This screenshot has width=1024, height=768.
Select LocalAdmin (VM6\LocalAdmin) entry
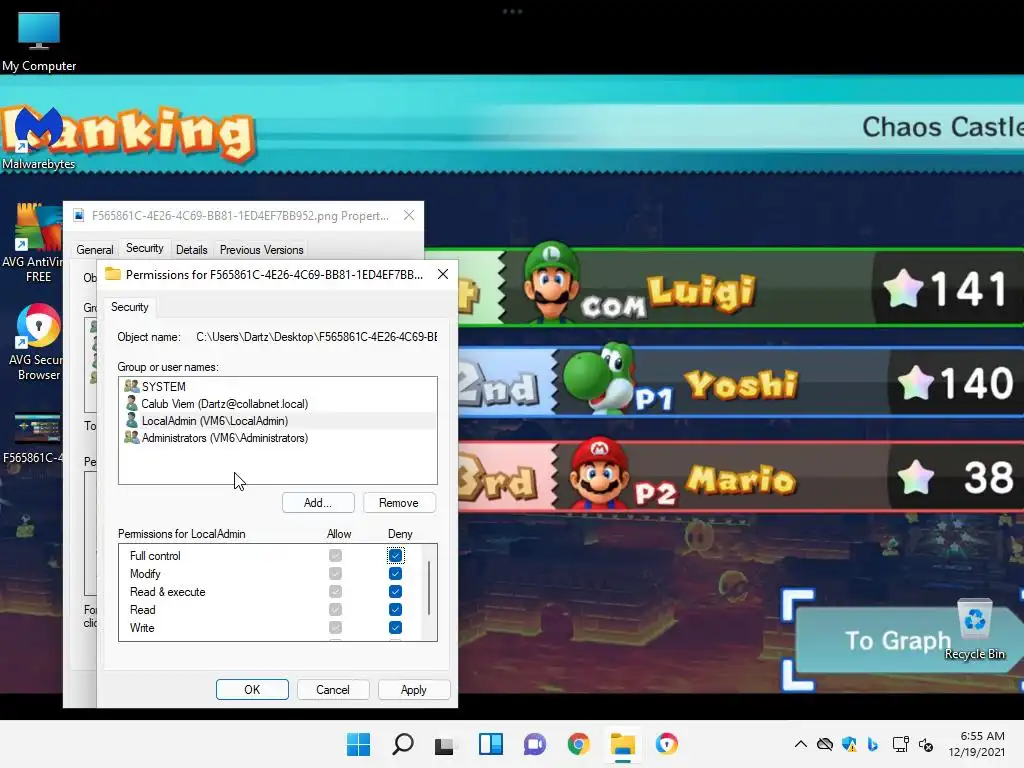(x=278, y=421)
